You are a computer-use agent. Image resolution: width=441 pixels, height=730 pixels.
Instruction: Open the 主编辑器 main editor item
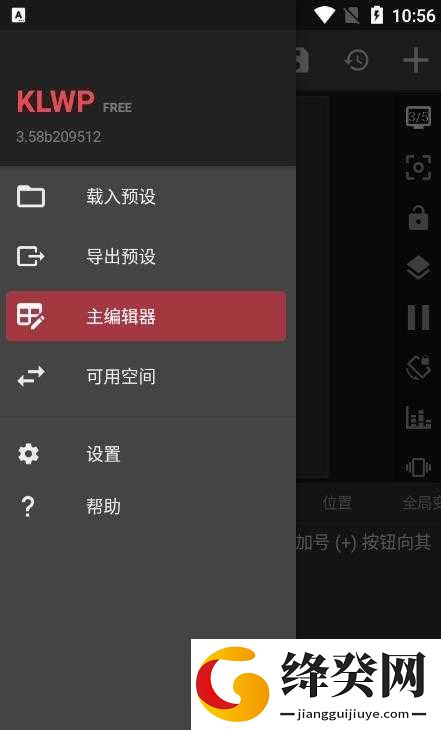click(x=146, y=316)
